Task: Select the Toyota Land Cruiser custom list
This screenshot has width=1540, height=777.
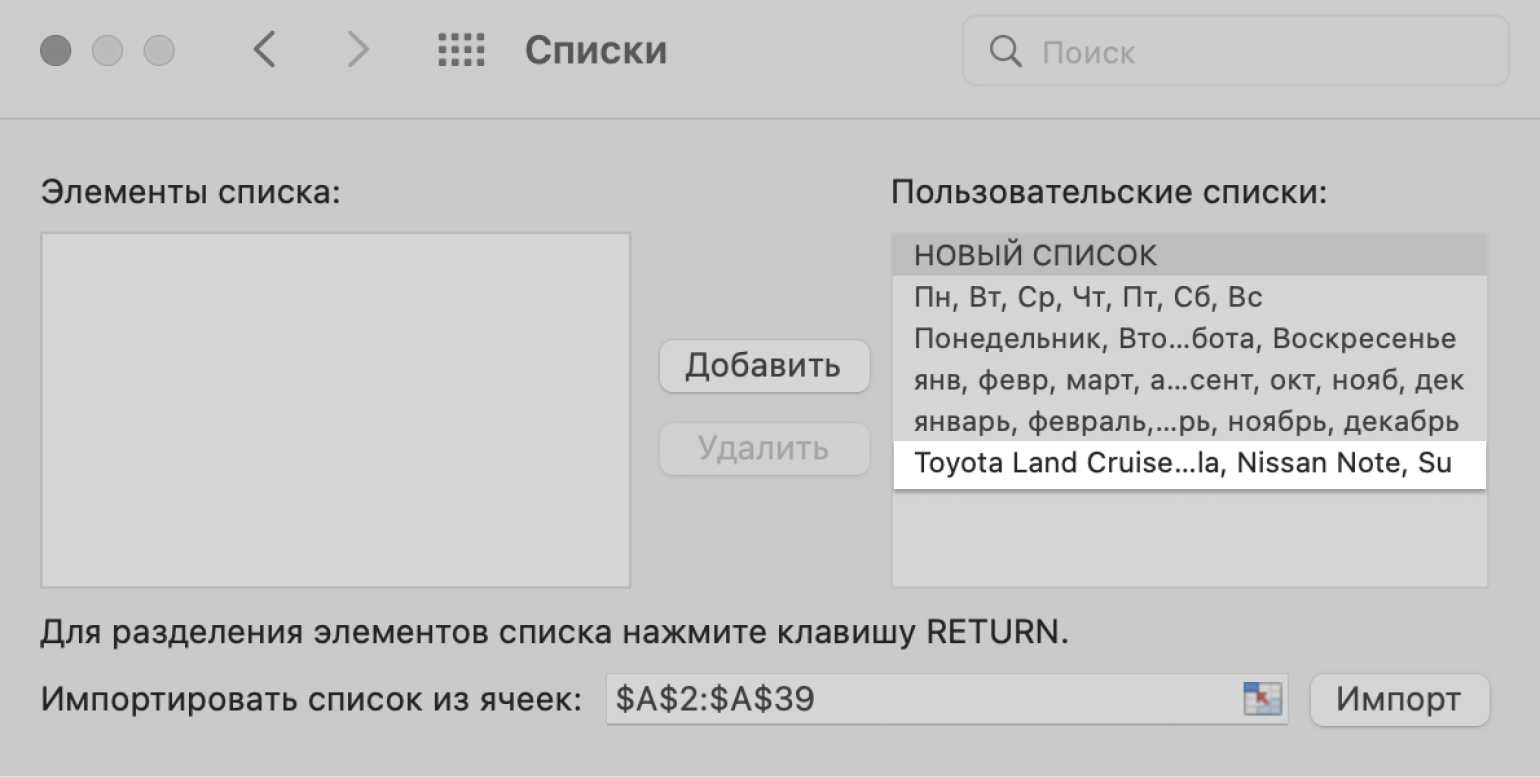Action: pyautogui.click(x=1189, y=465)
